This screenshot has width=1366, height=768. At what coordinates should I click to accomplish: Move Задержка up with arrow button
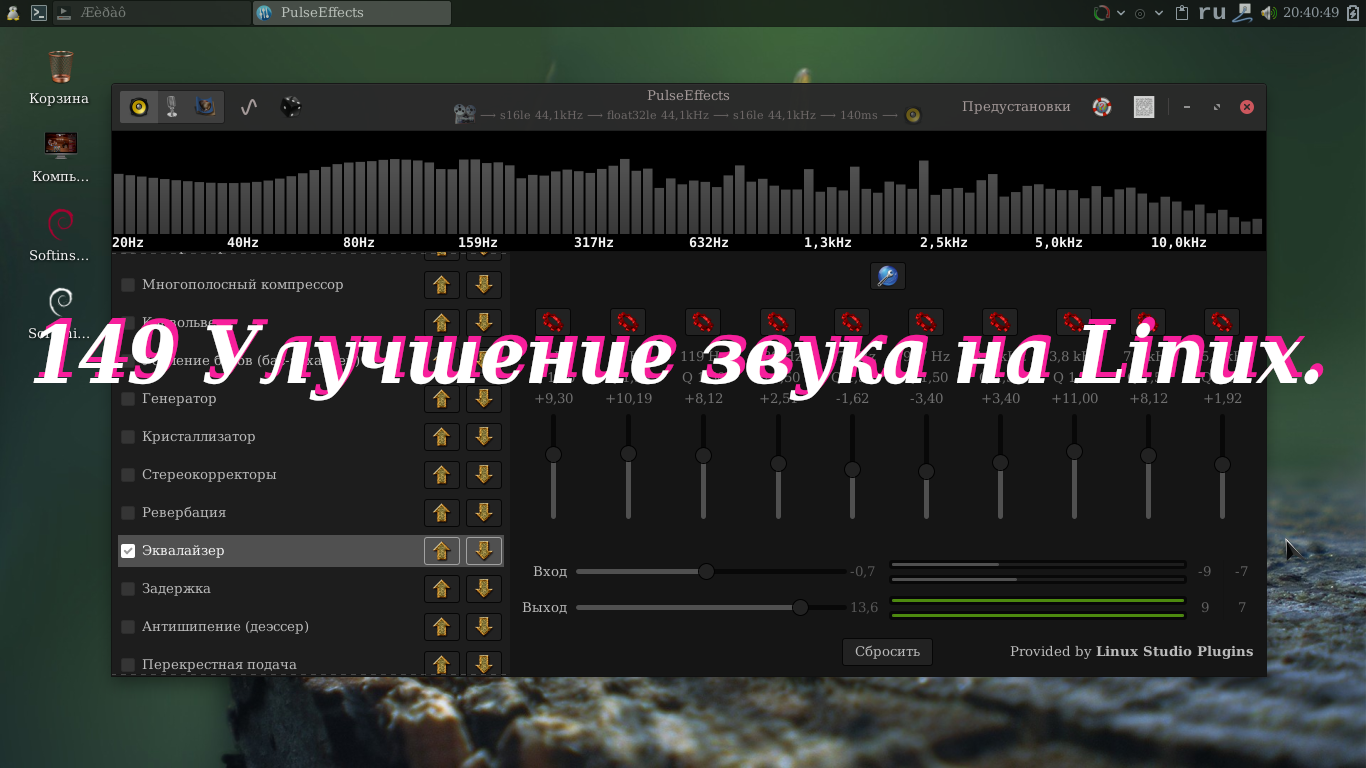(x=442, y=589)
